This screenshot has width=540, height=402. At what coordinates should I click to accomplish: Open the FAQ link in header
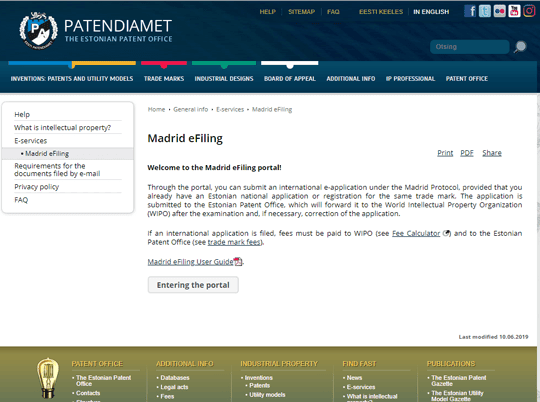[x=333, y=12]
